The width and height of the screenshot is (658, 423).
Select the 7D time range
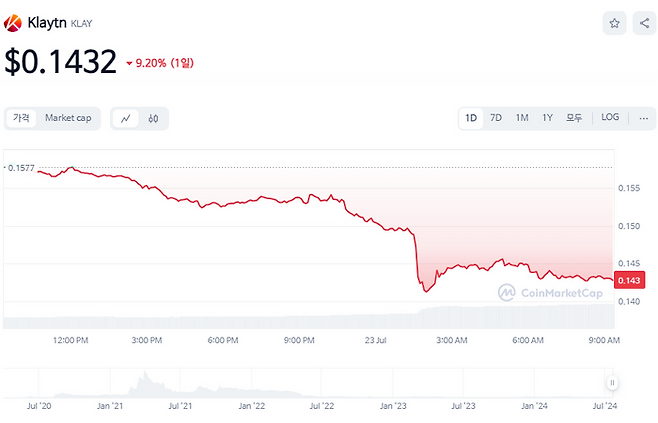pyautogui.click(x=496, y=118)
